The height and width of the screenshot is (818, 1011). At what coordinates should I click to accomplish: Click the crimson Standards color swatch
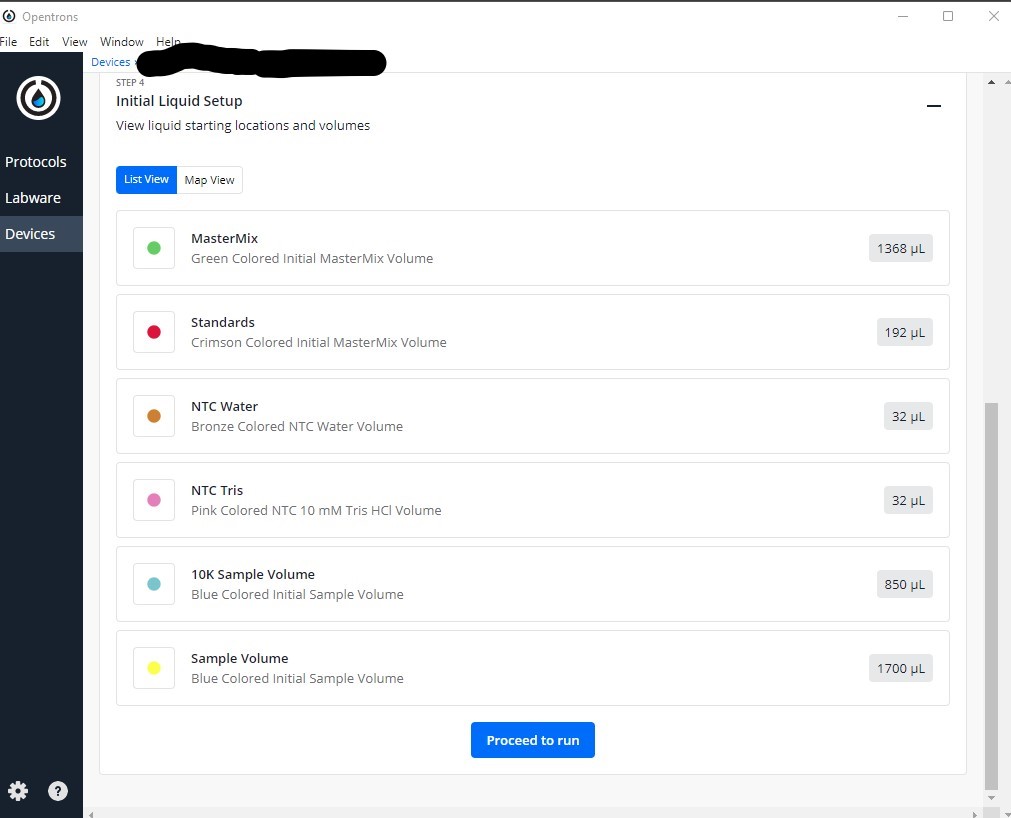pos(153,332)
